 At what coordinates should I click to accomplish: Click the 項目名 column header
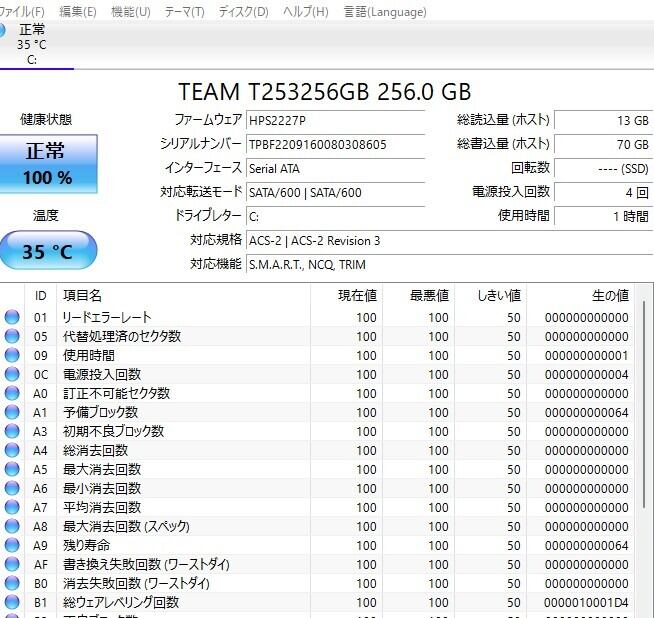[184, 296]
